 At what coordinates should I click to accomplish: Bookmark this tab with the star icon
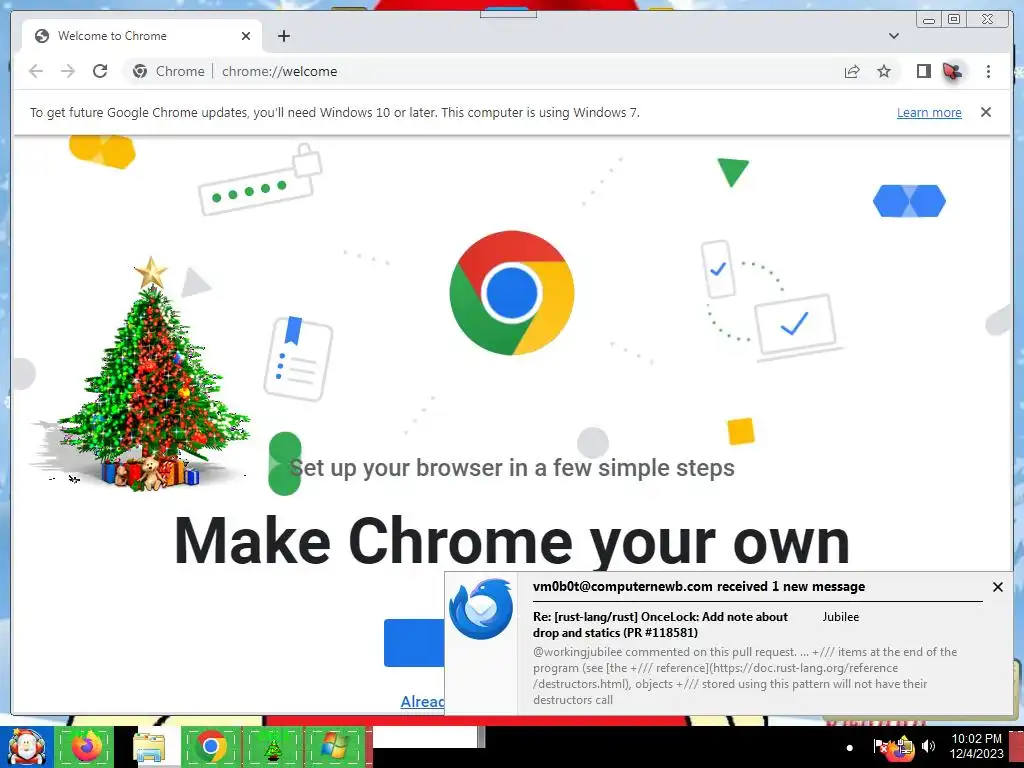click(884, 71)
